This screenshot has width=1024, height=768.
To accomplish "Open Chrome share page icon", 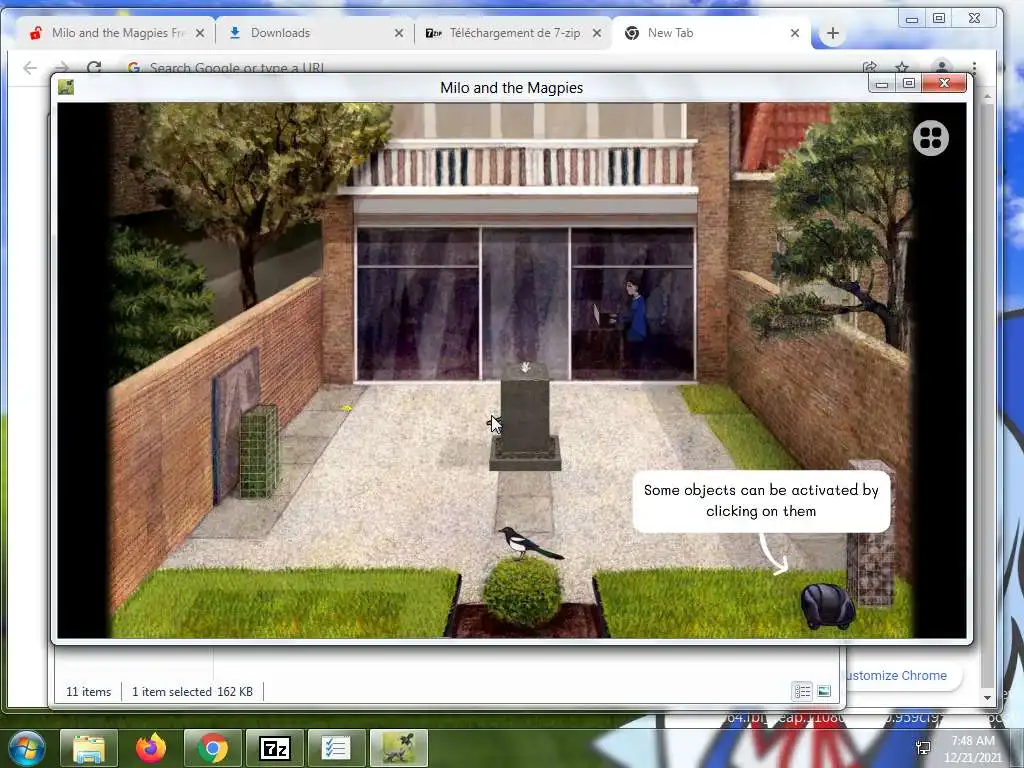I will (x=869, y=67).
